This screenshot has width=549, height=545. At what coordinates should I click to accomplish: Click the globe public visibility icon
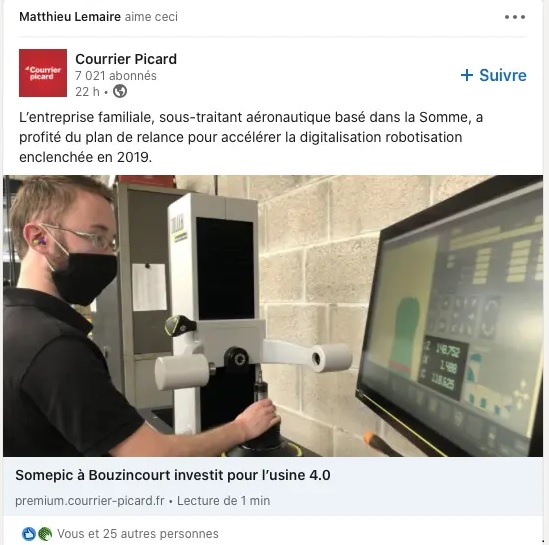pyautogui.click(x=120, y=91)
